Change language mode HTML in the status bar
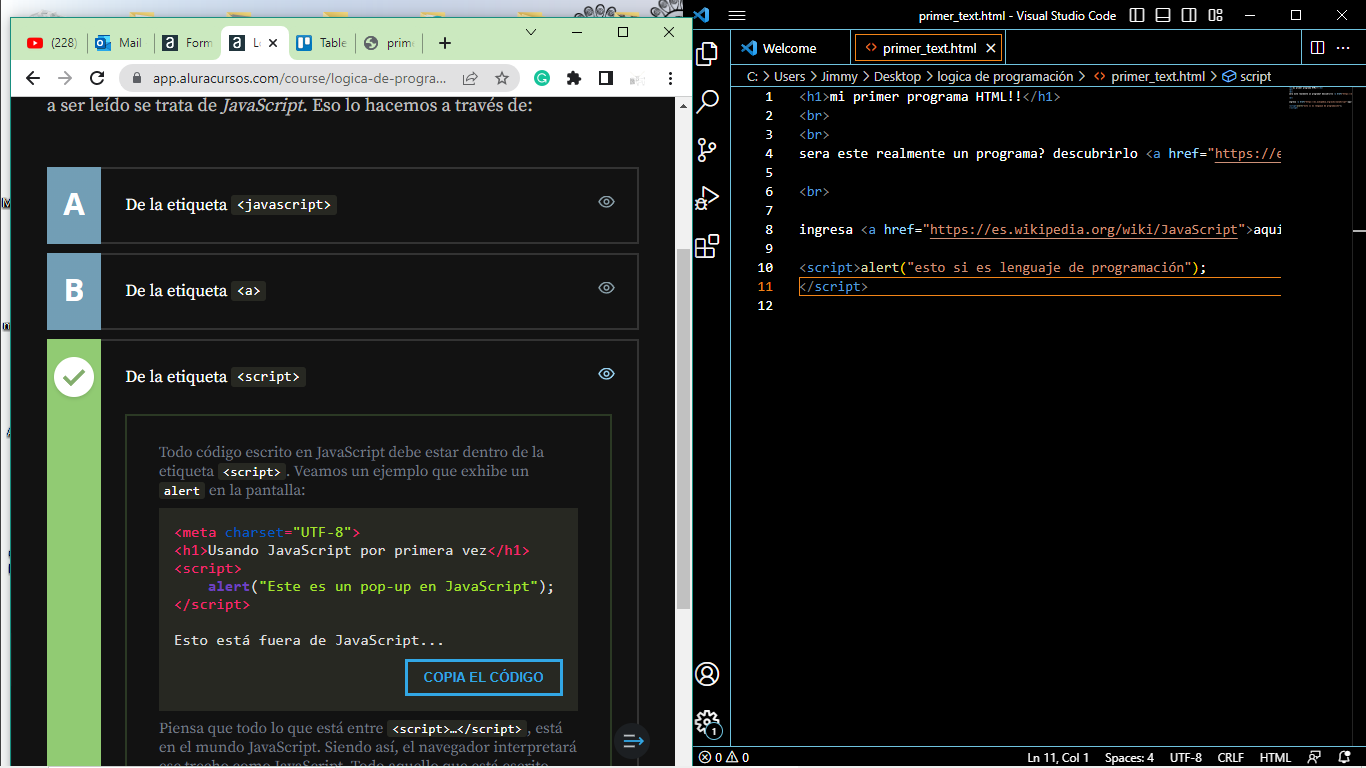1366x768 pixels. [x=1275, y=758]
